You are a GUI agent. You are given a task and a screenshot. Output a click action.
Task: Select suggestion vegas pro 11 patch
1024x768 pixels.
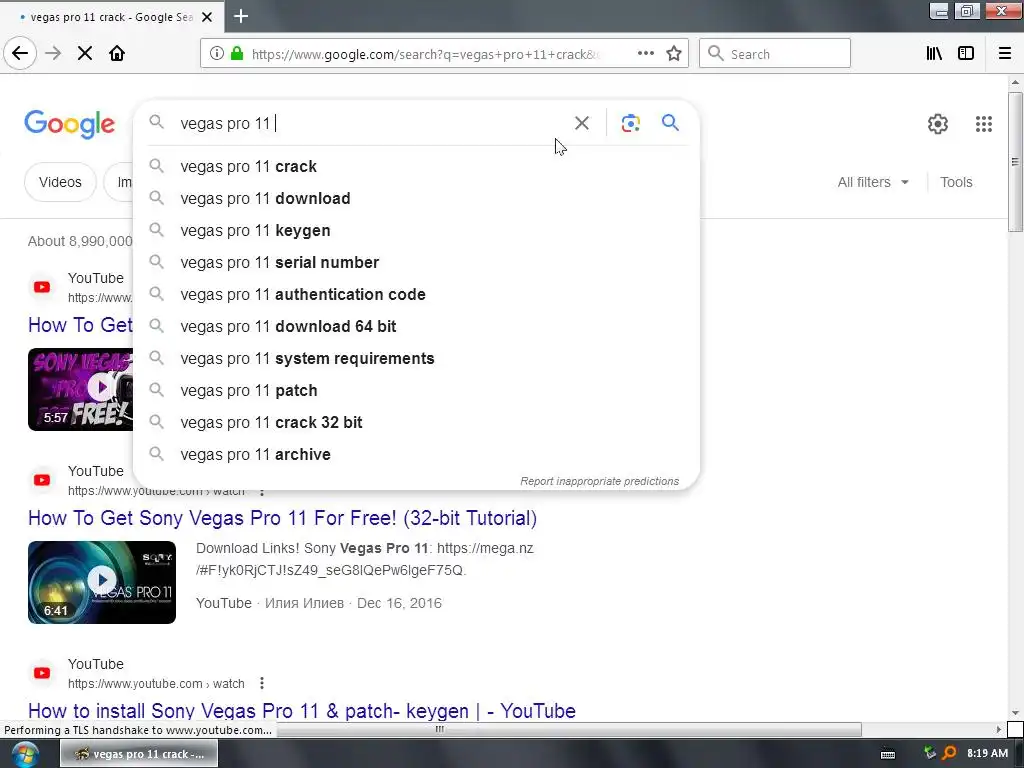tap(416, 391)
